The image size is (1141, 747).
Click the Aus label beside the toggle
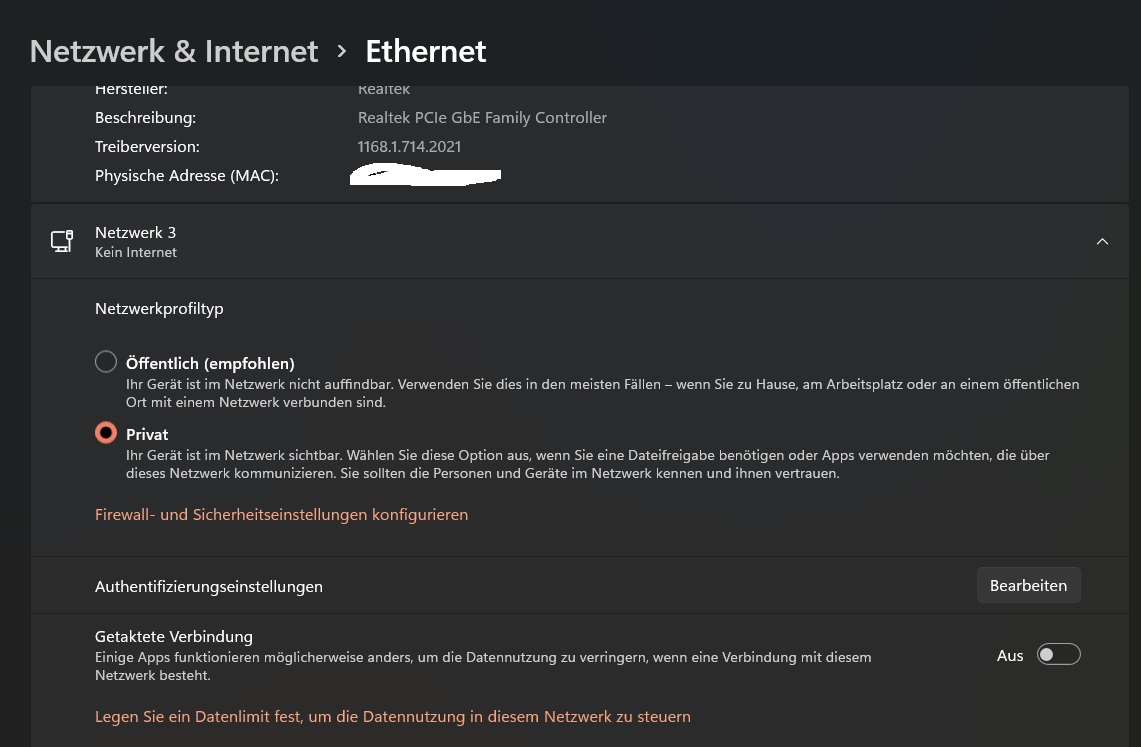coord(1010,656)
